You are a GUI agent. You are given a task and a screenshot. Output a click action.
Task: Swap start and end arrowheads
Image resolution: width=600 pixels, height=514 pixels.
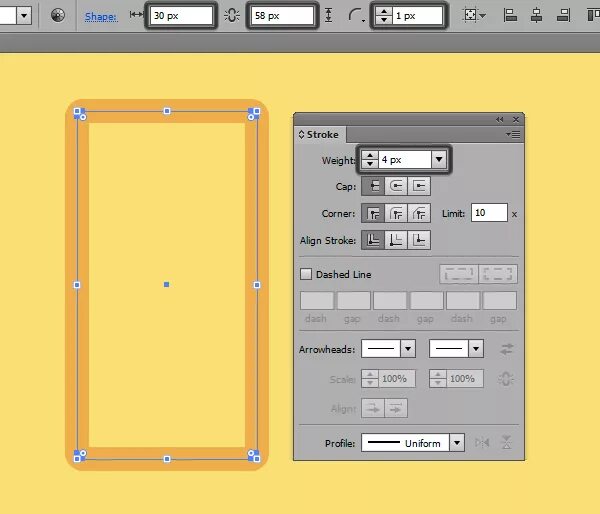507,349
